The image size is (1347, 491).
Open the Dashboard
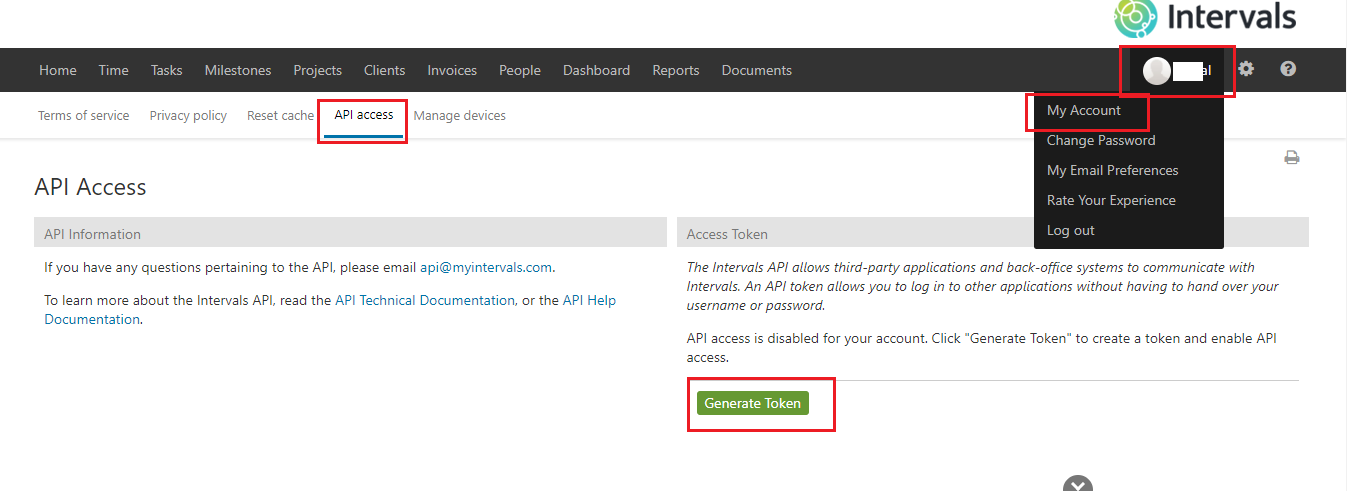click(x=596, y=70)
